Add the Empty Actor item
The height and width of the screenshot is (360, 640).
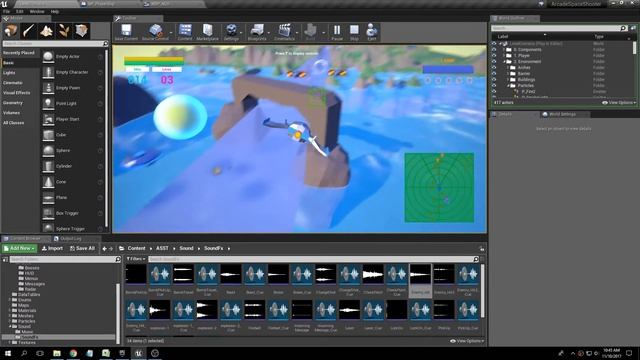coord(72,57)
